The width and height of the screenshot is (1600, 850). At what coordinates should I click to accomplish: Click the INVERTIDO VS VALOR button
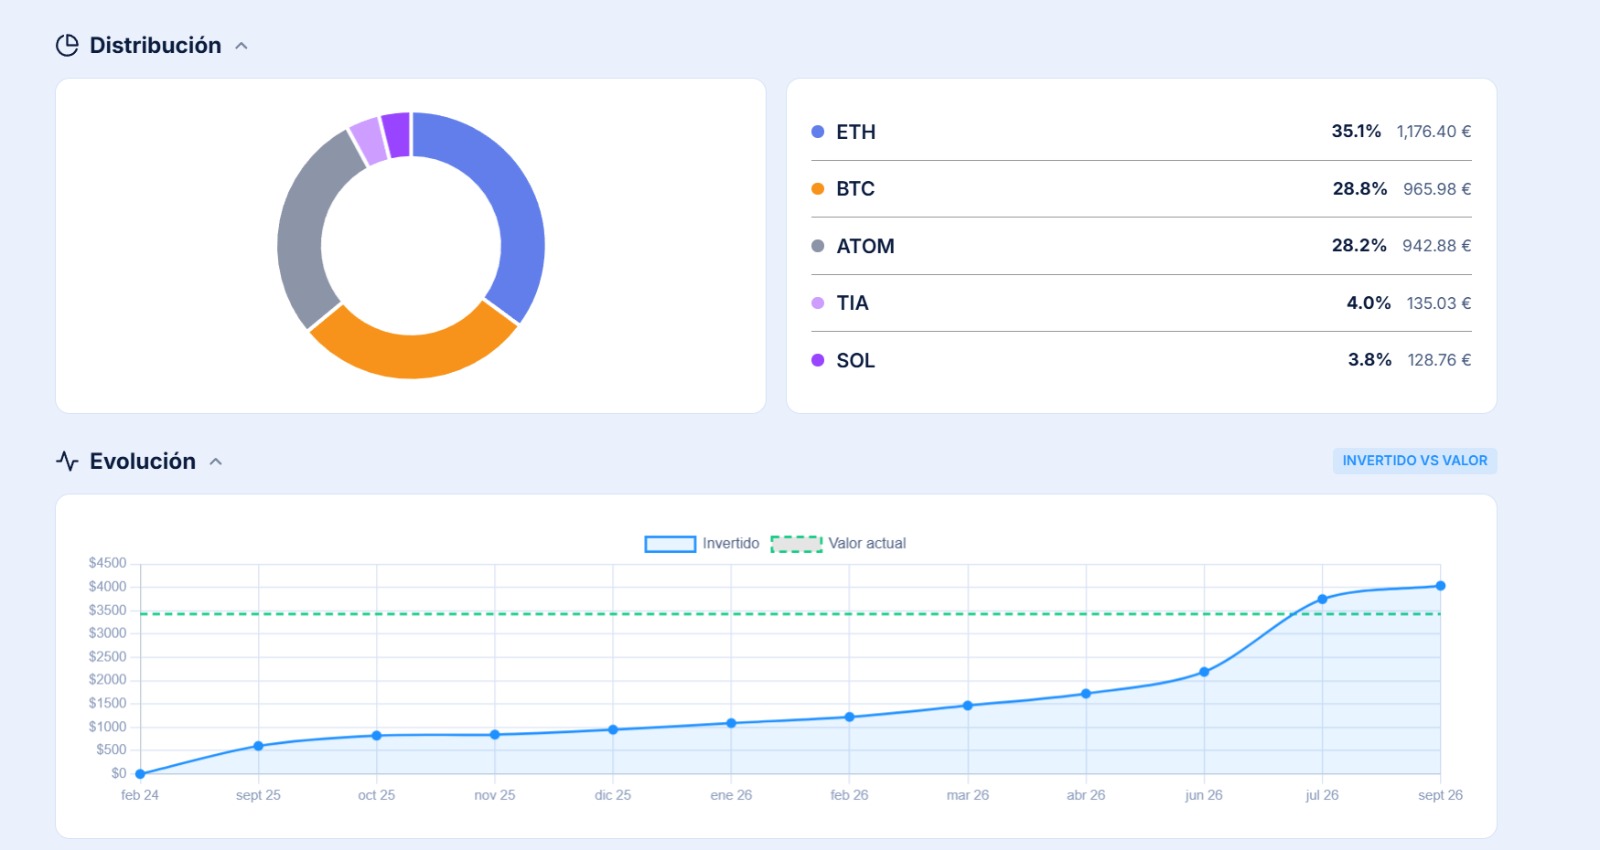coord(1414,461)
